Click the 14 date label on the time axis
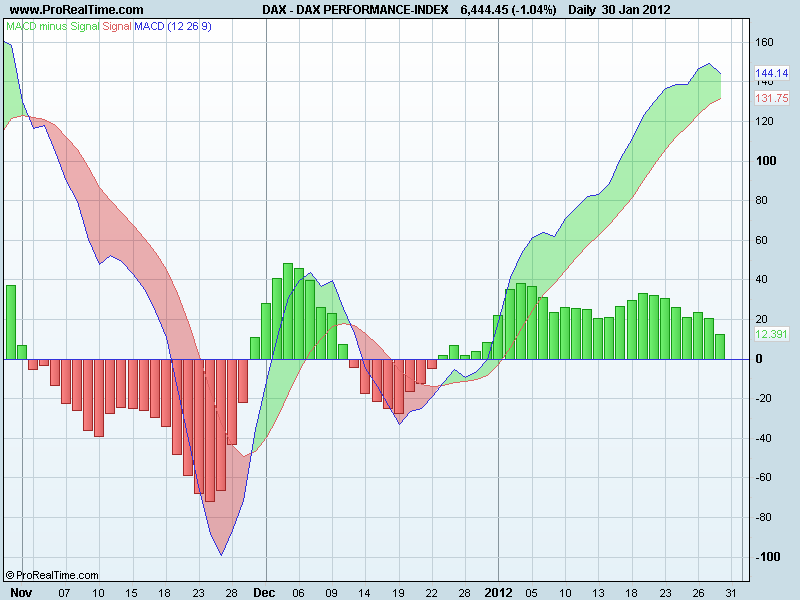The image size is (800, 600). point(364,593)
